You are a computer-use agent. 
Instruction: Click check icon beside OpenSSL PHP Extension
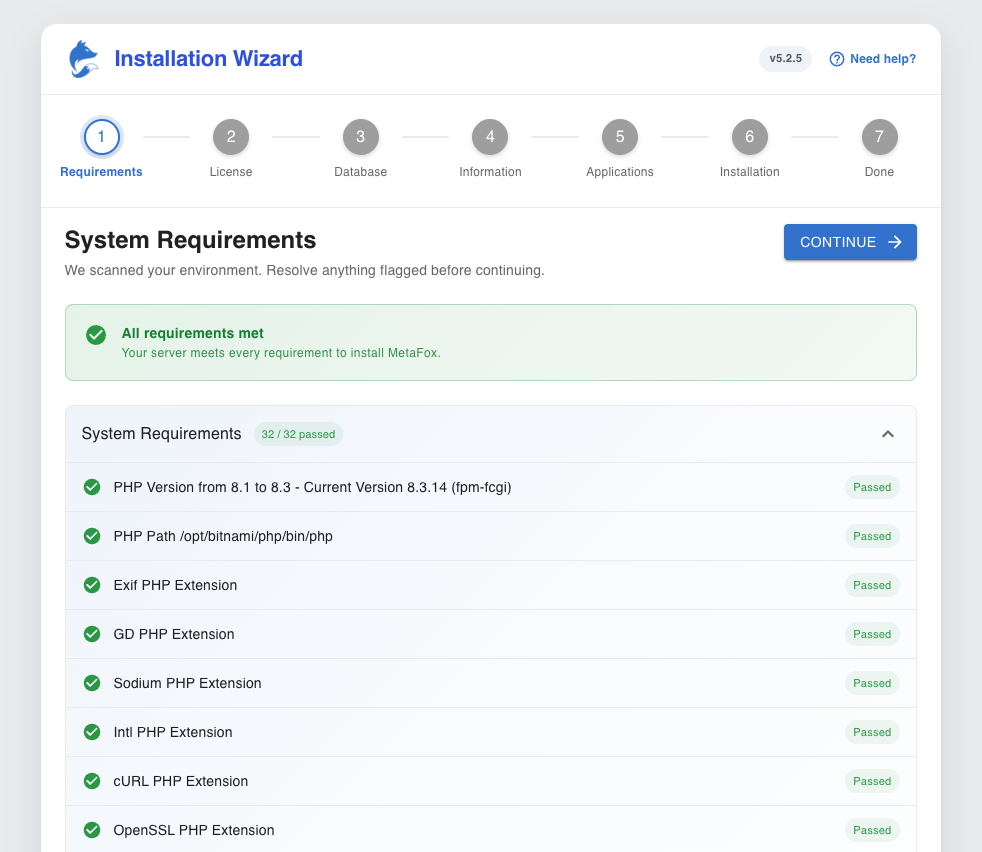click(92, 829)
